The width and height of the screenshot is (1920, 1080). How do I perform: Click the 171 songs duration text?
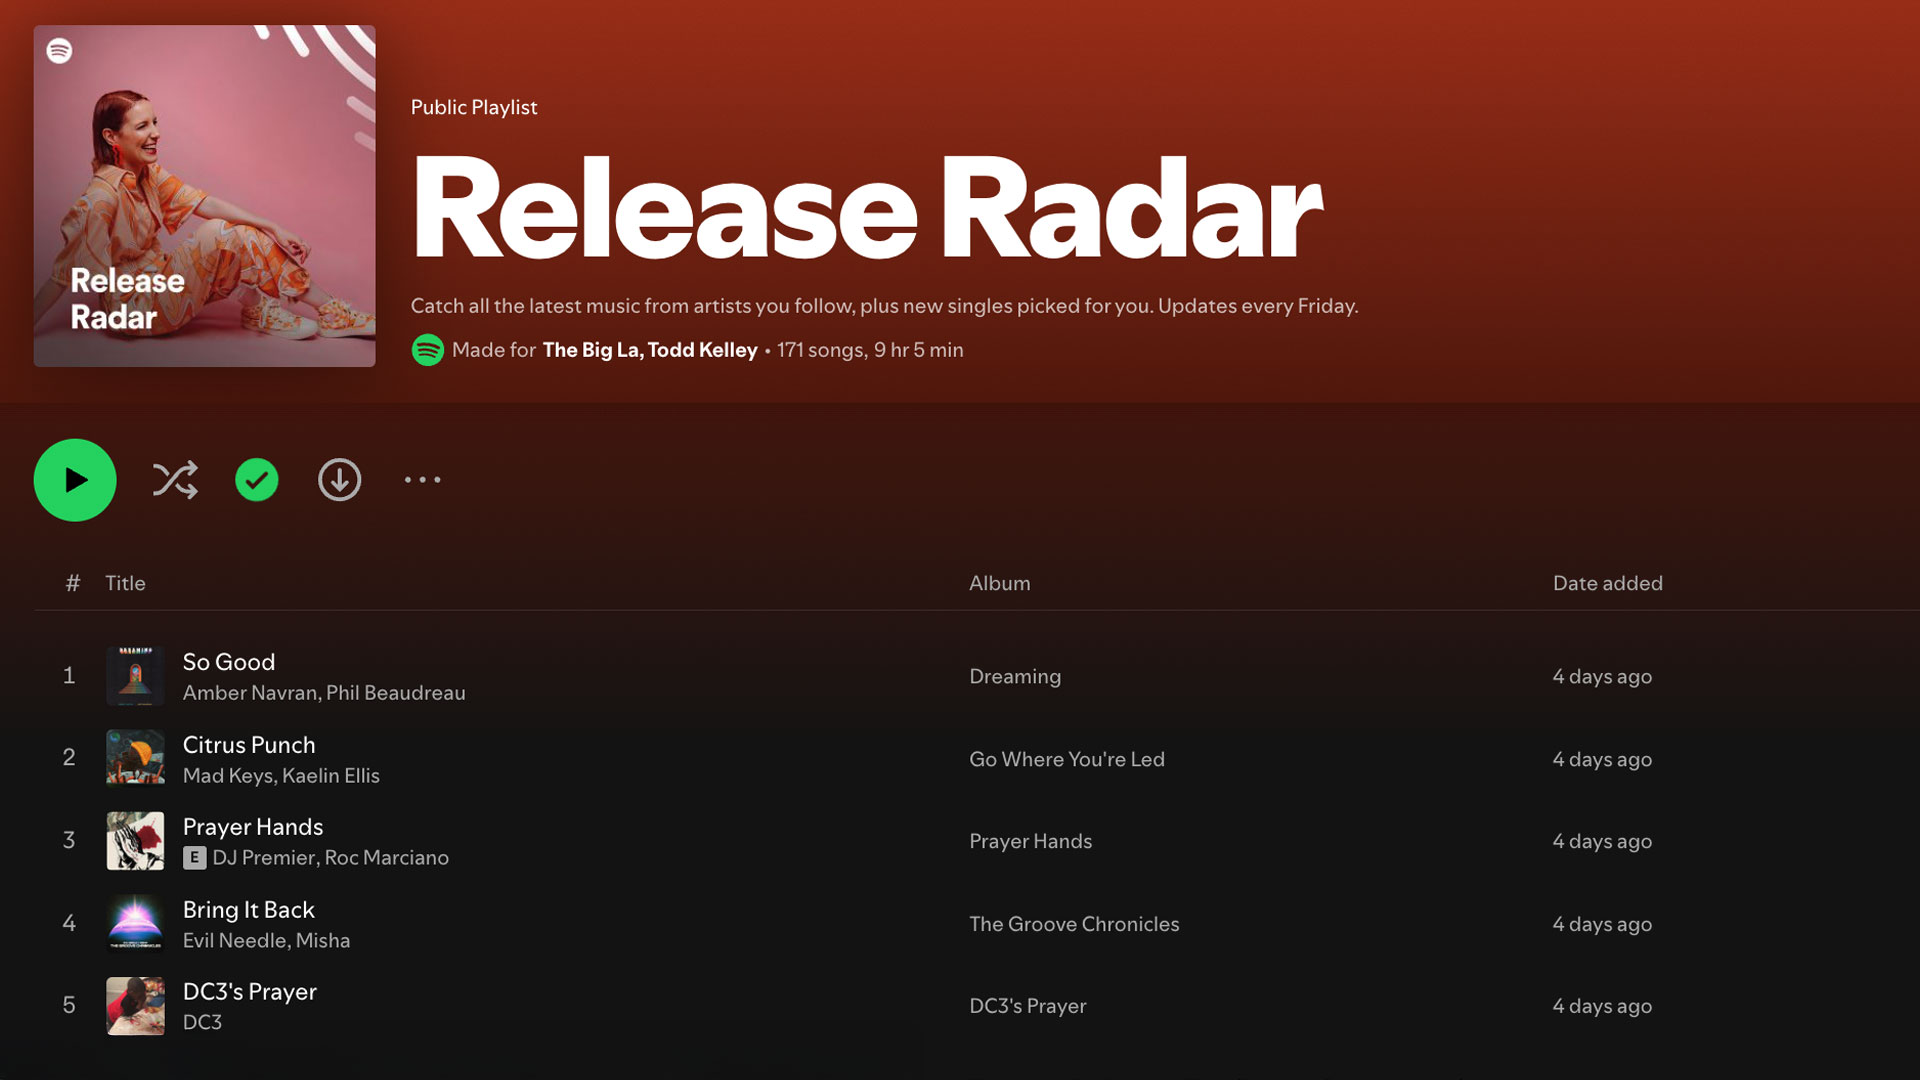click(x=870, y=350)
